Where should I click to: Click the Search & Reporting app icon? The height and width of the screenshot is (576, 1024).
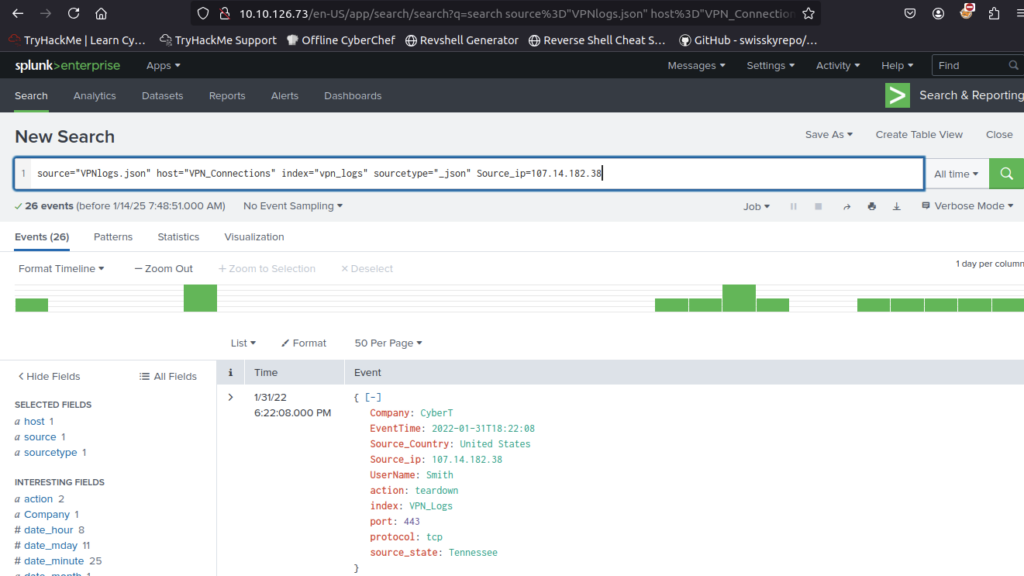[897, 95]
